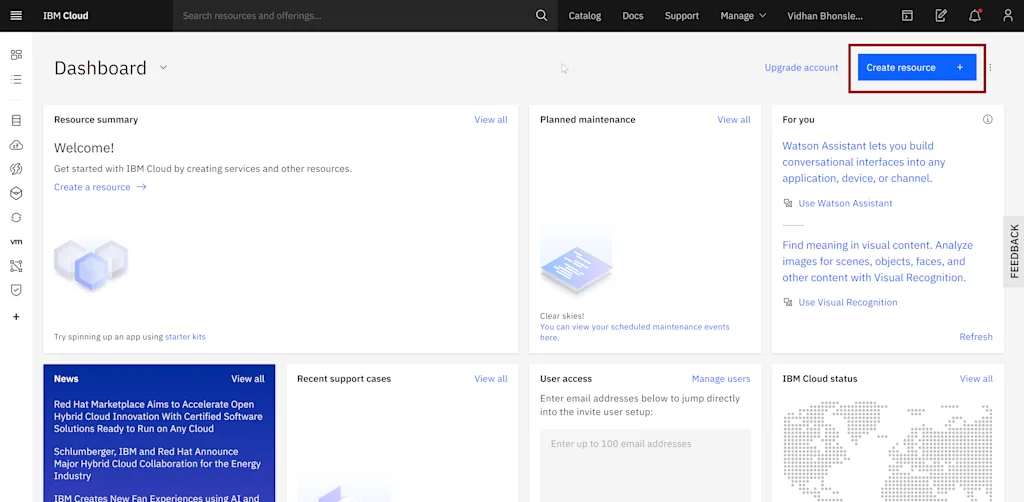Open the IBM Cloud Shell icon
This screenshot has height=502, width=1024.
(x=907, y=16)
